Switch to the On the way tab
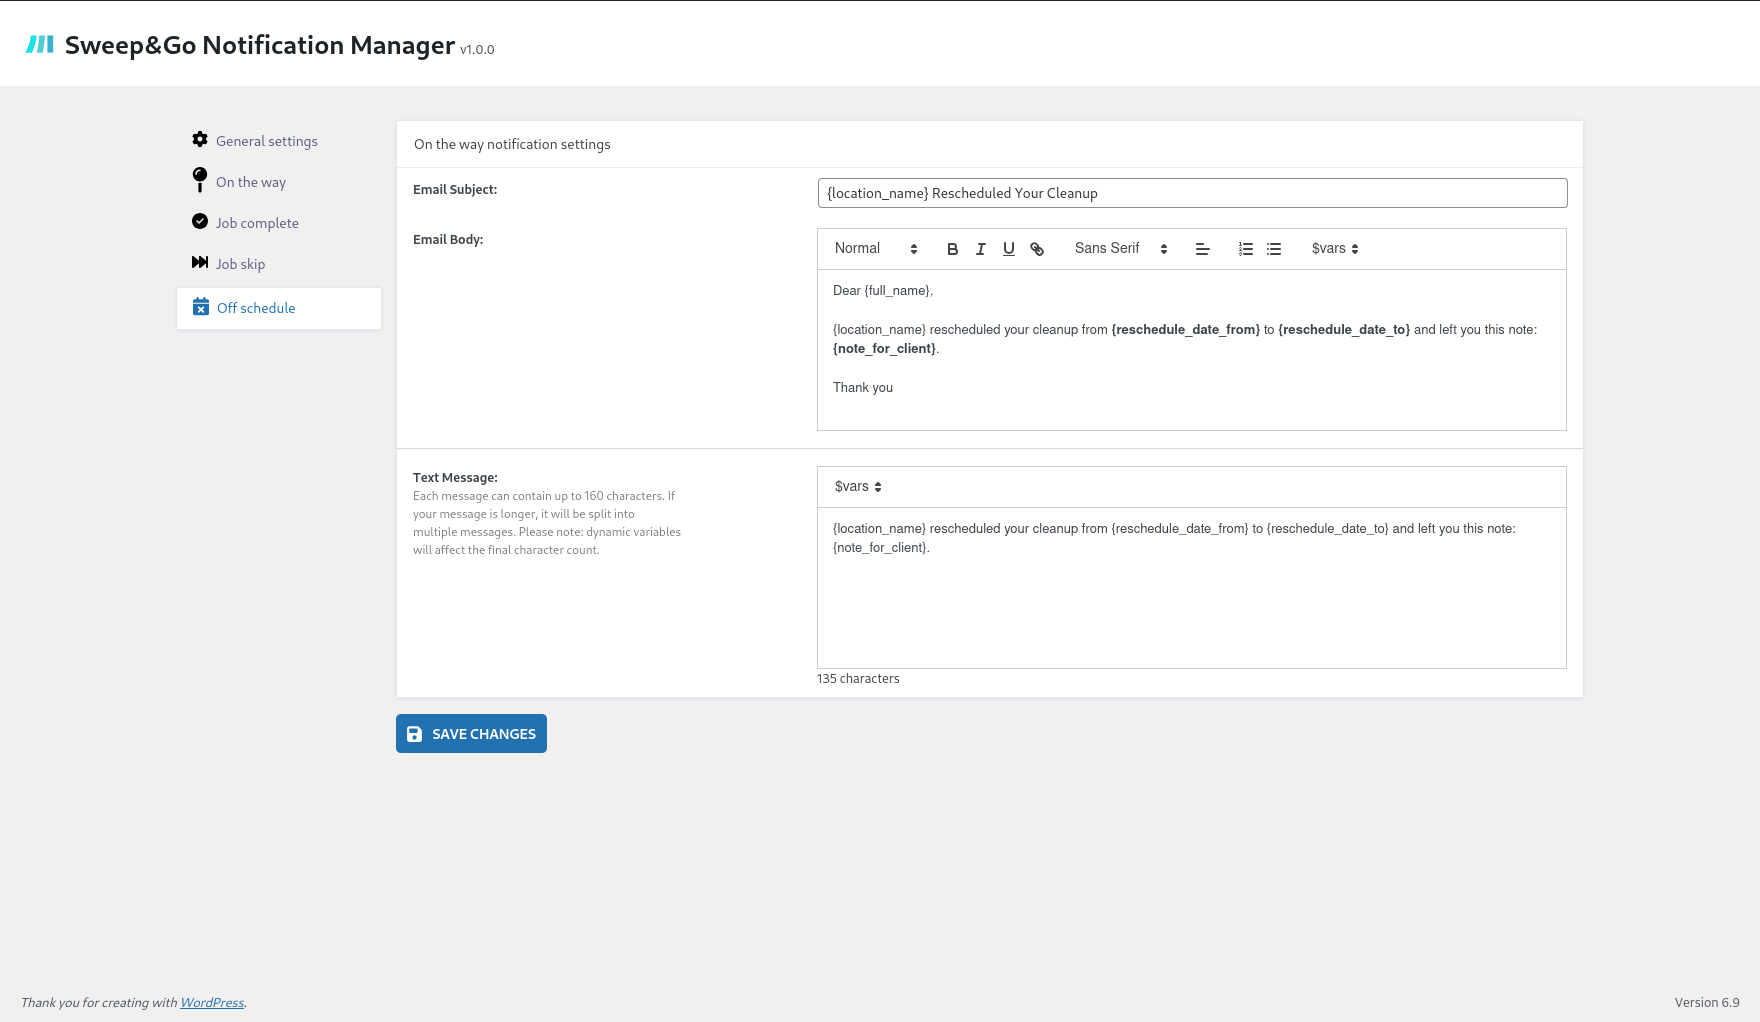 point(250,182)
